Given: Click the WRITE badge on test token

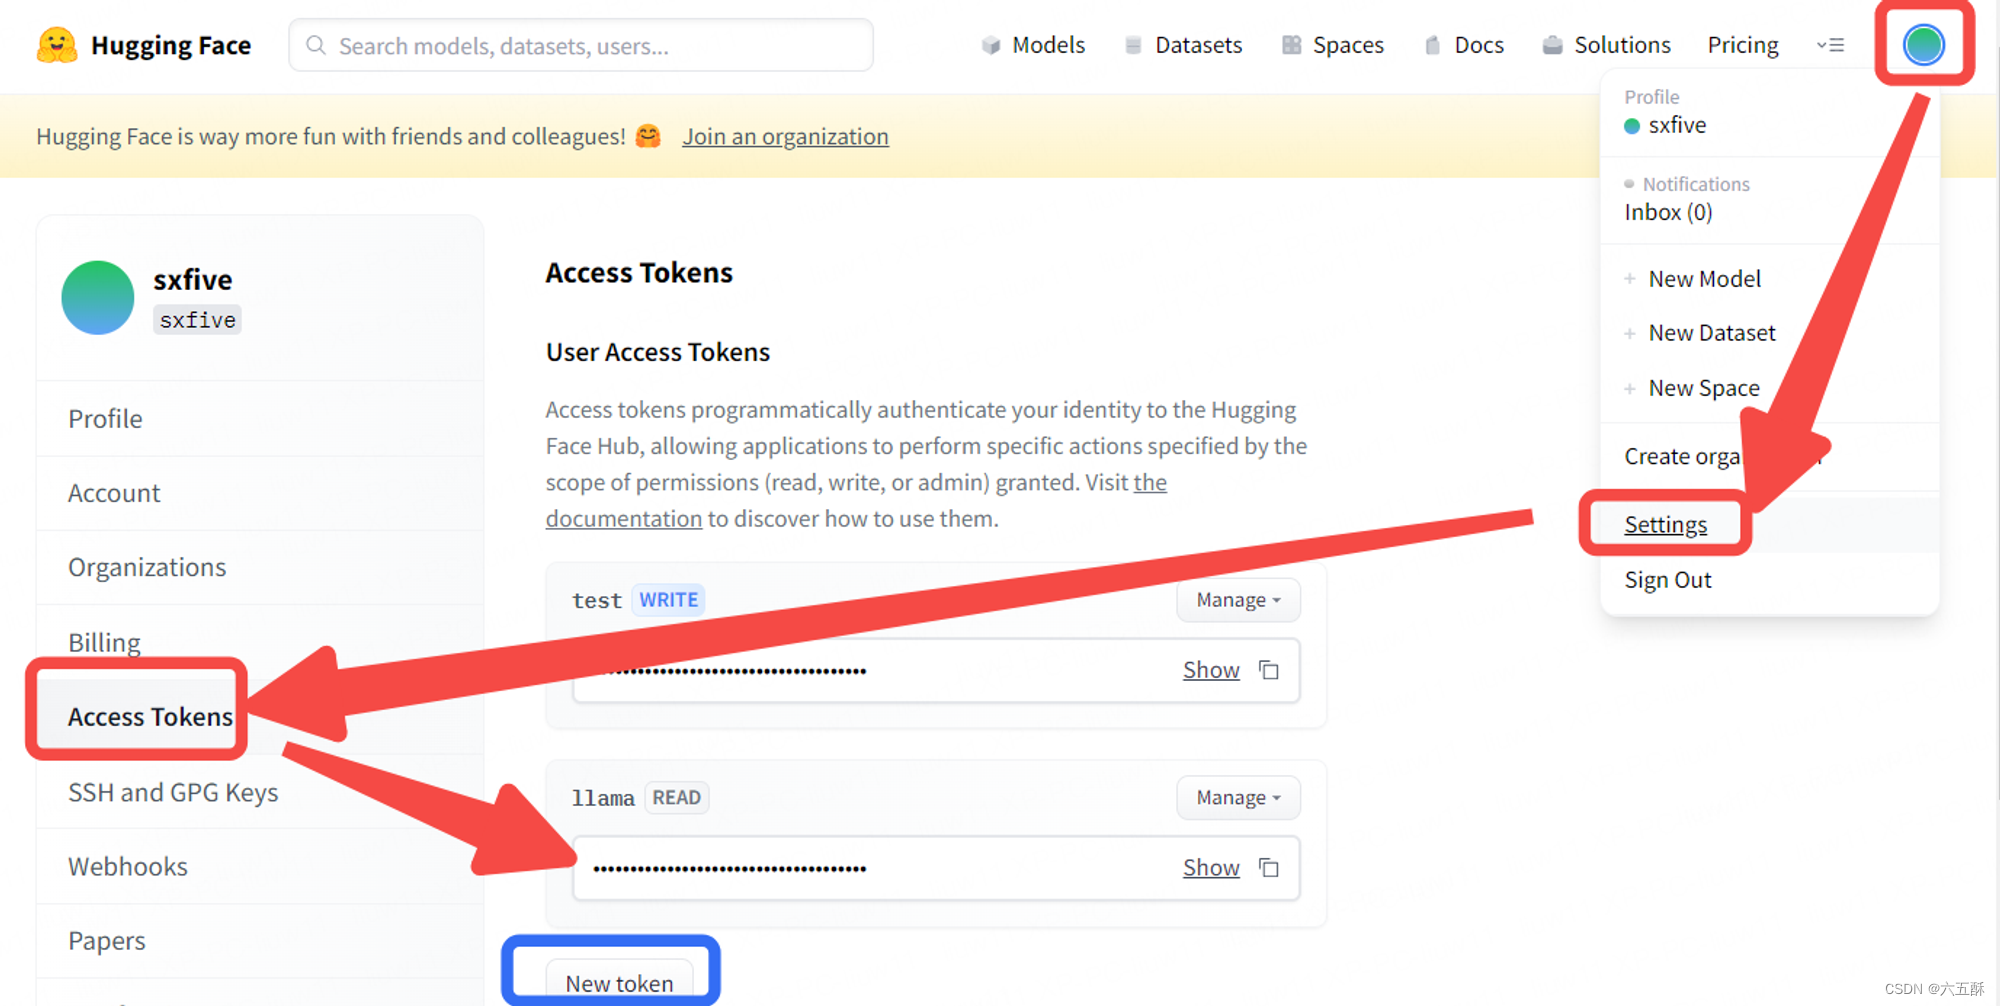Looking at the screenshot, I should [x=669, y=600].
